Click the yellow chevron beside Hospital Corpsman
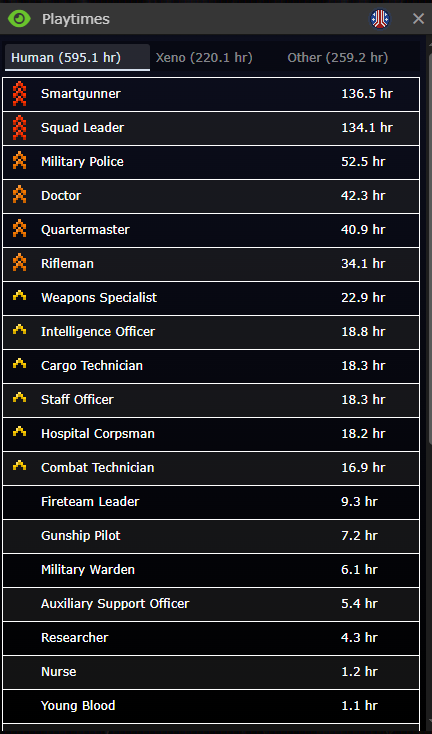The width and height of the screenshot is (432, 734). [x=19, y=432]
